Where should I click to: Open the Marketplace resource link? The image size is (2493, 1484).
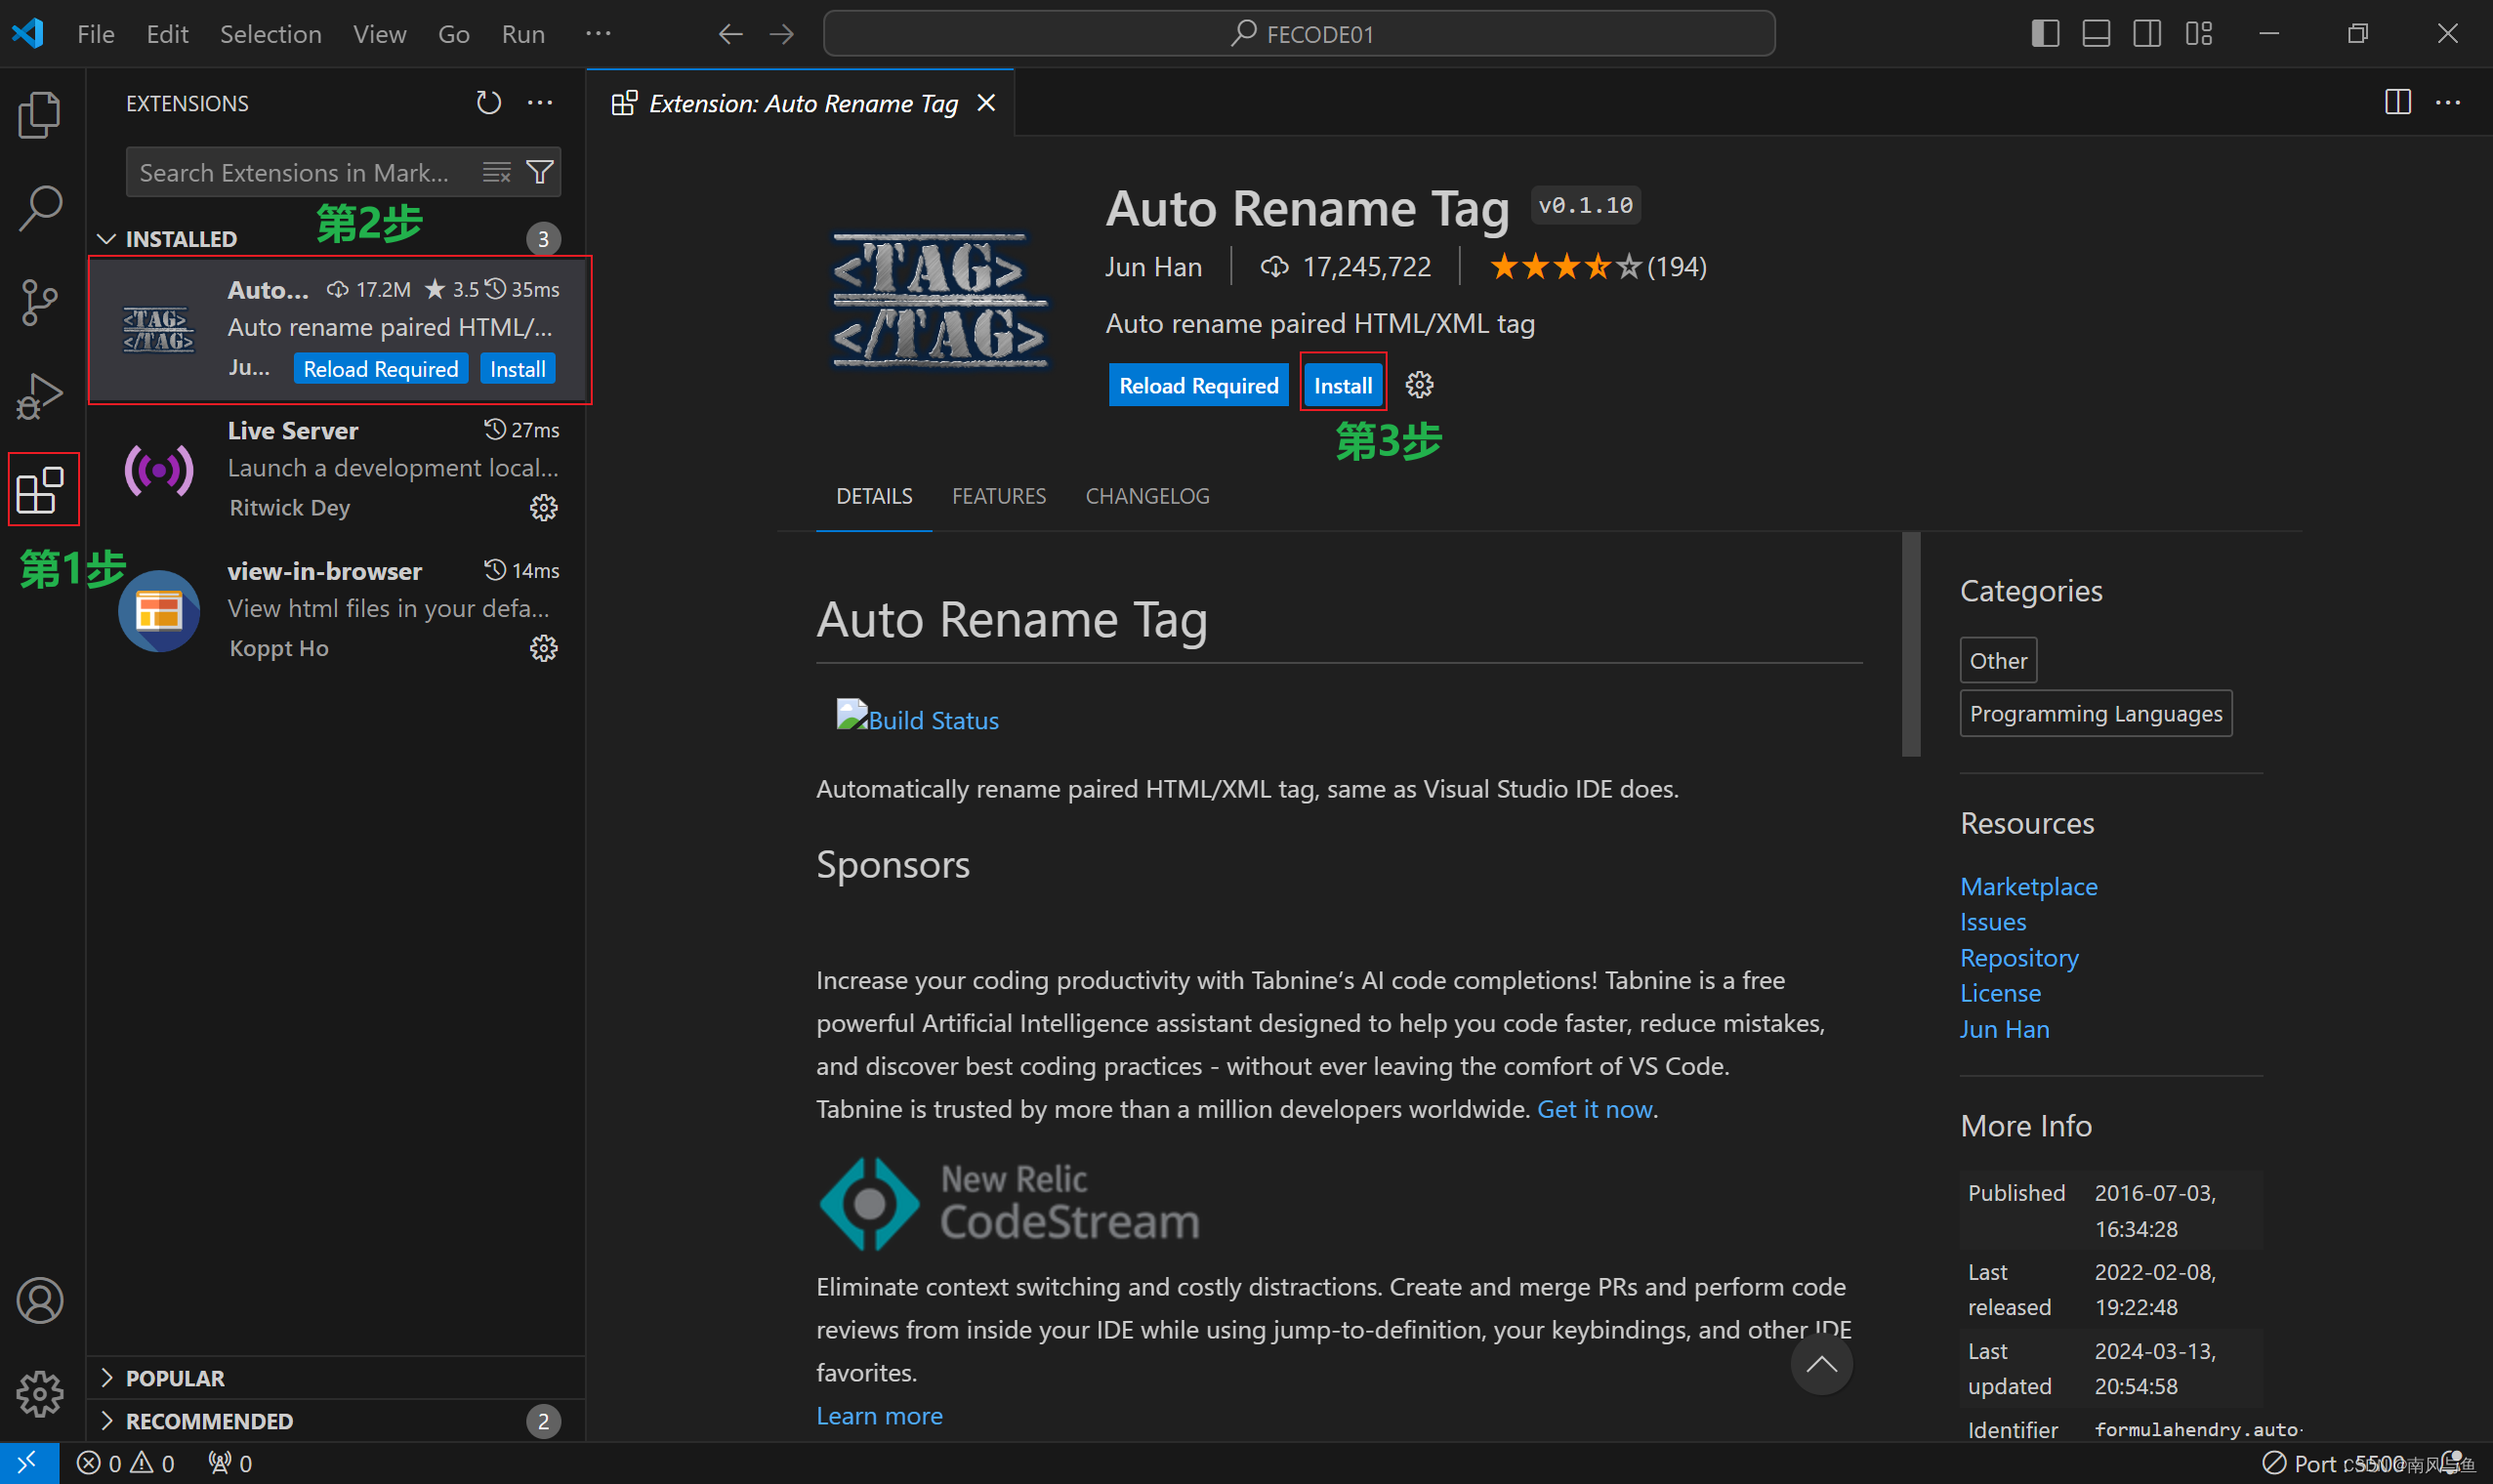click(x=2028, y=885)
